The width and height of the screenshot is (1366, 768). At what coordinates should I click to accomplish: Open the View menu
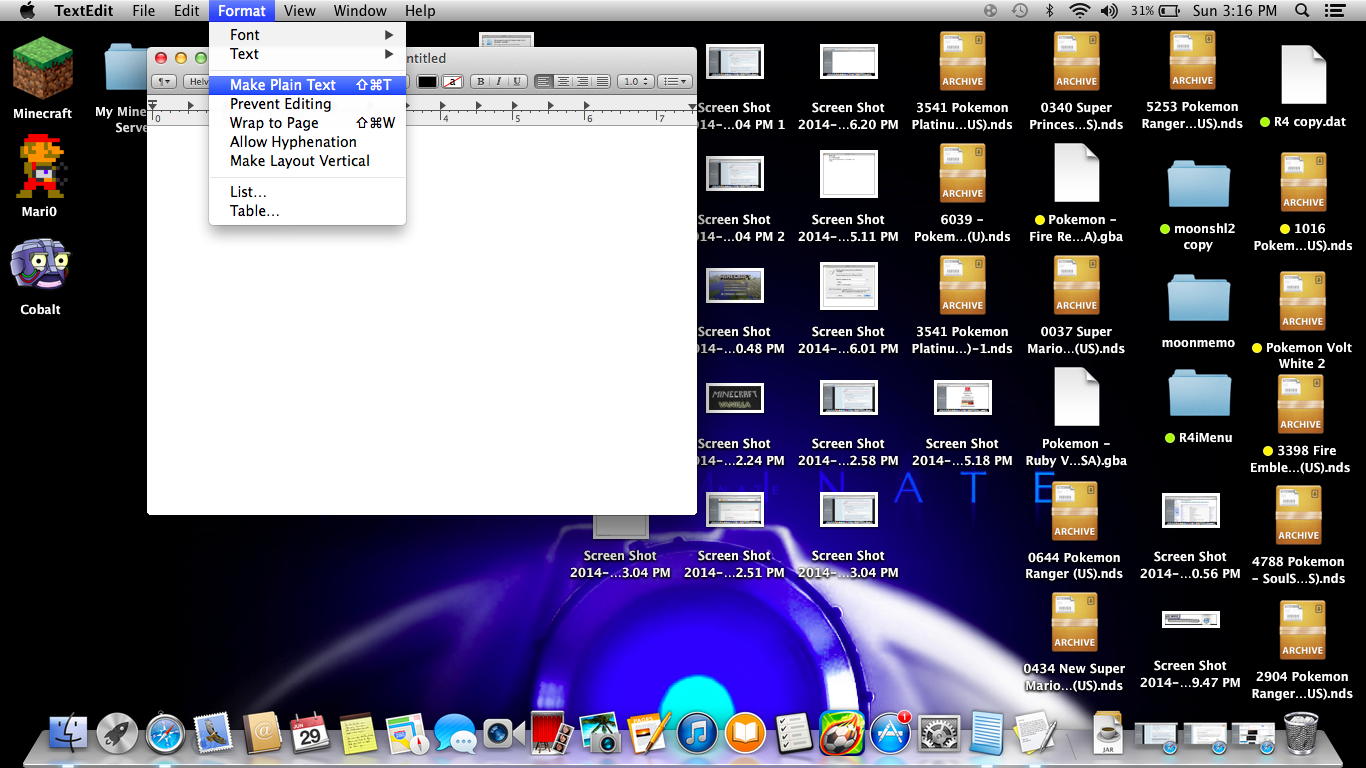(299, 11)
